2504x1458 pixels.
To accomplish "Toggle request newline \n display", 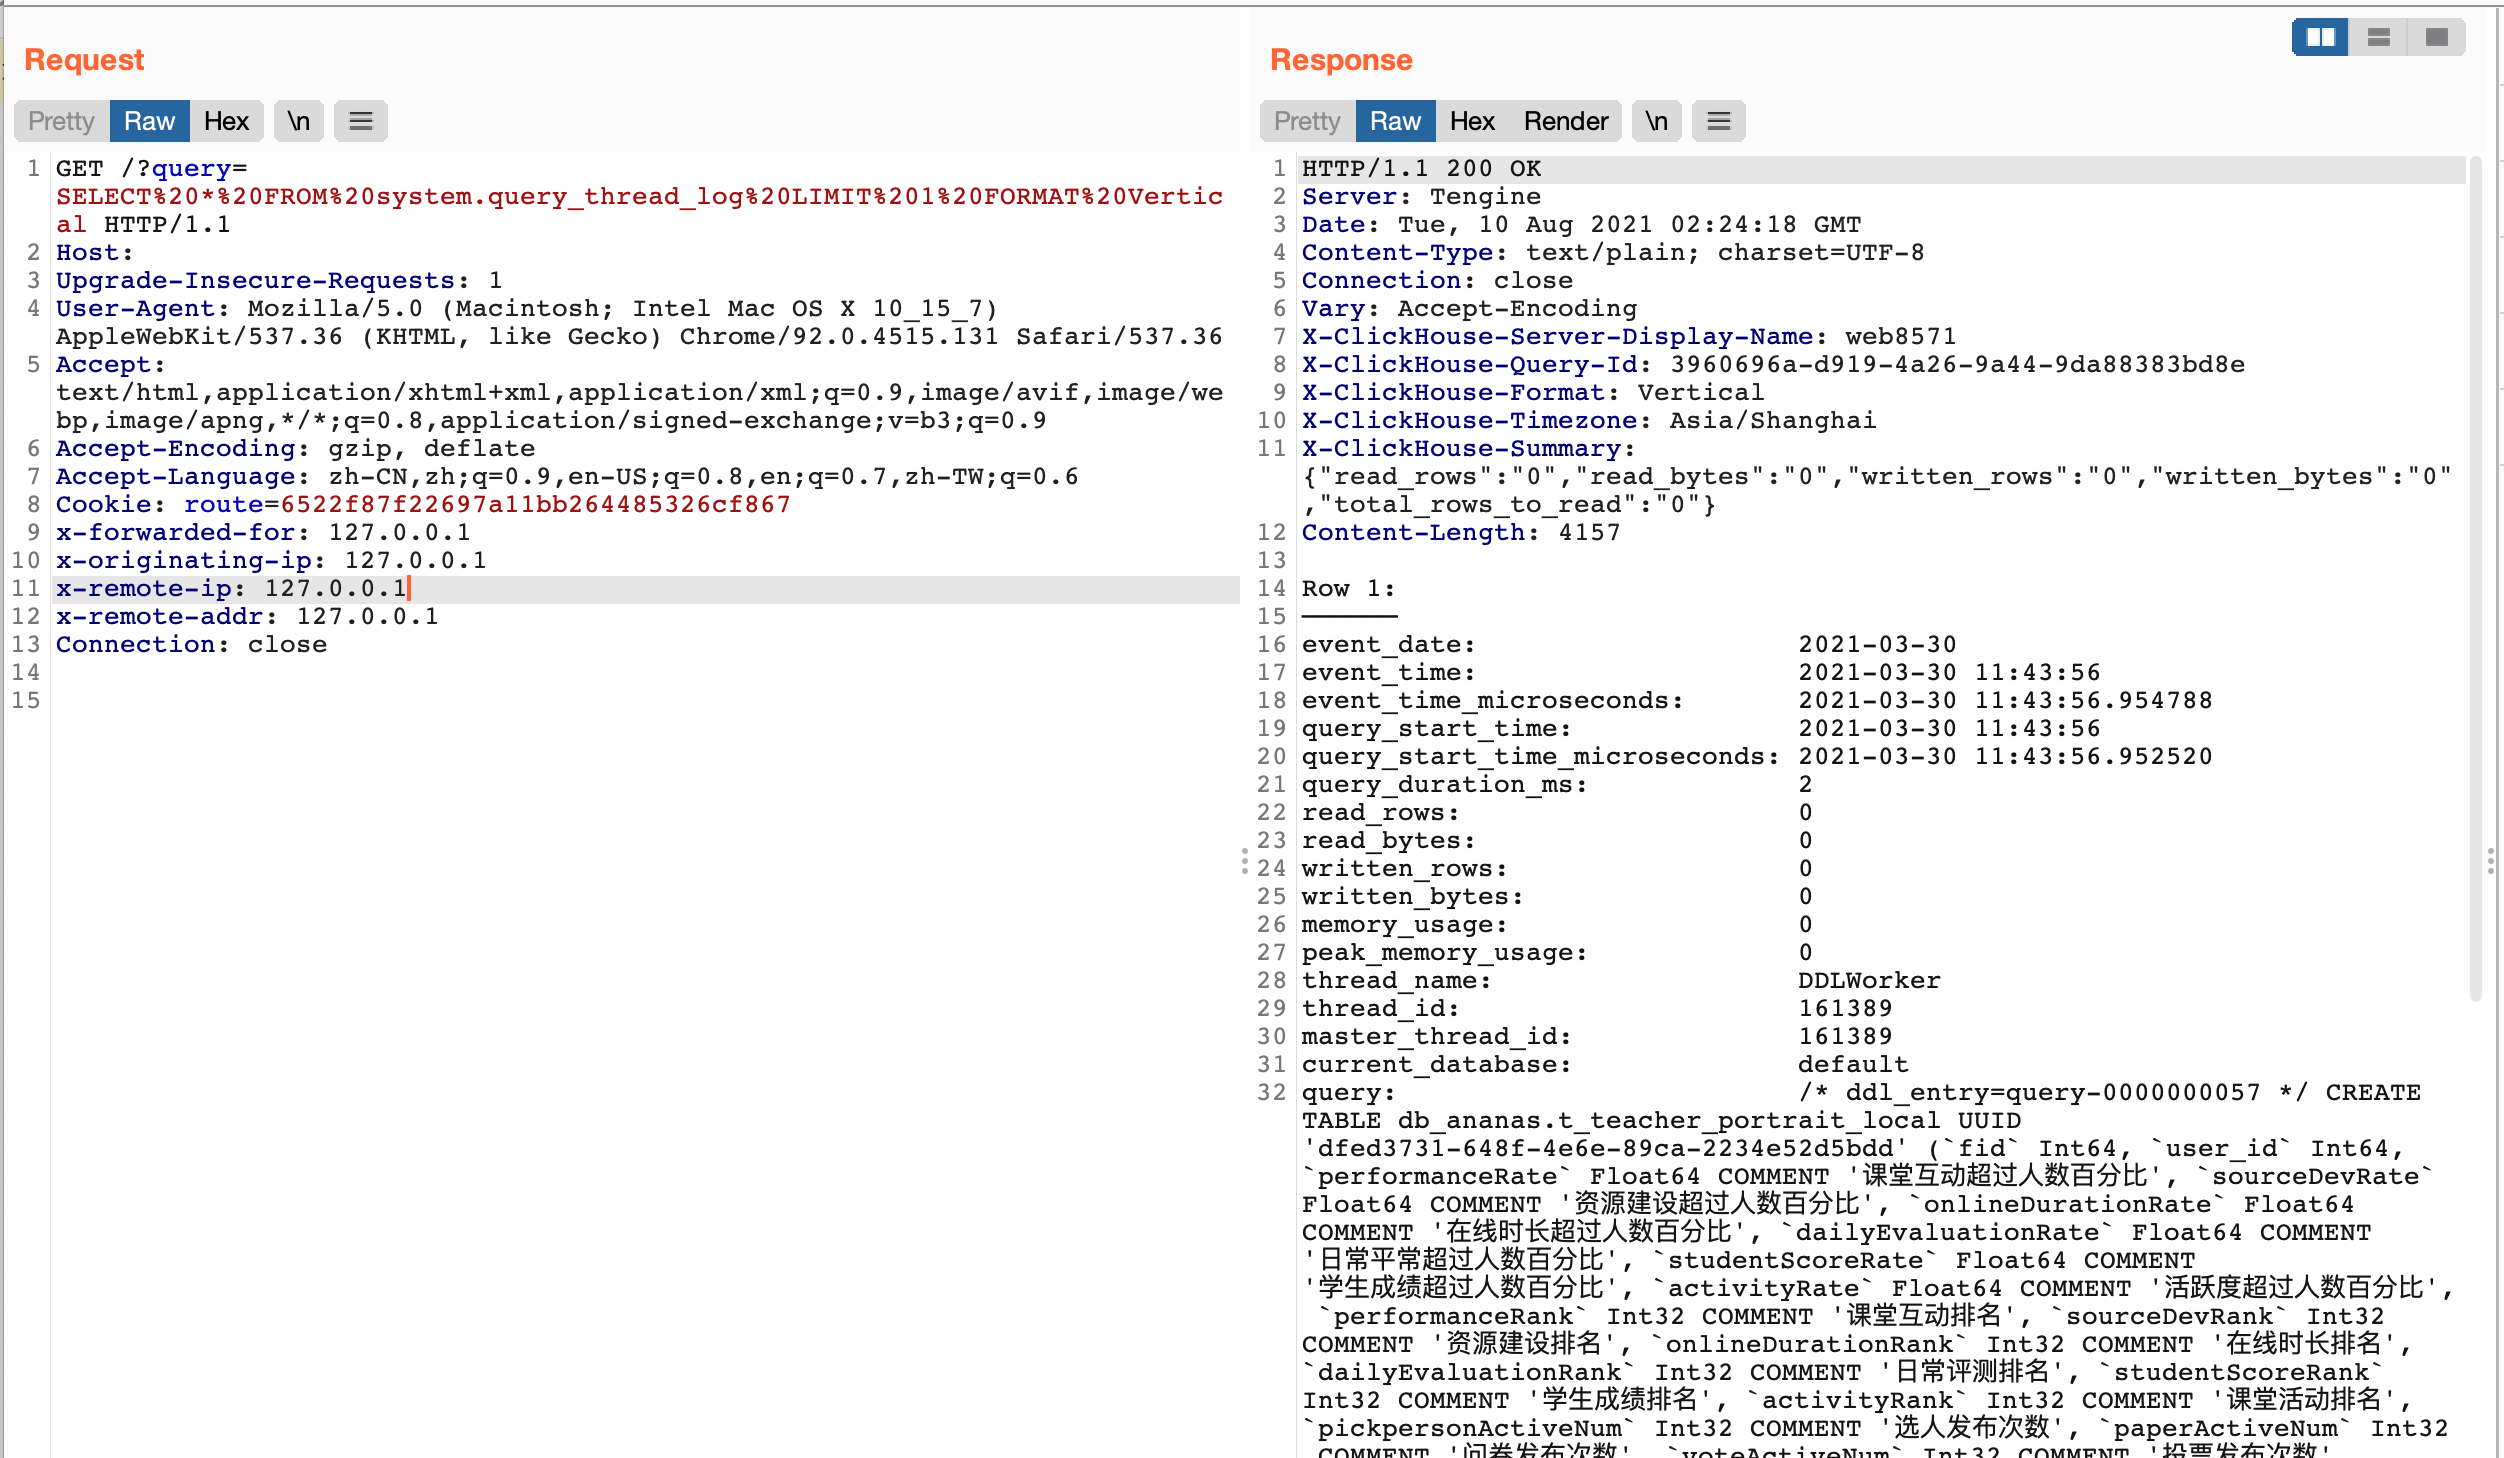I will pyautogui.click(x=298, y=121).
